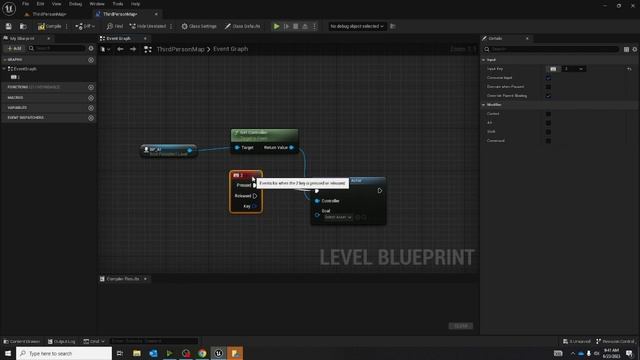Close the ThirdPersonMap blueprint tab
This screenshot has height=360, width=640.
[x=156, y=14]
